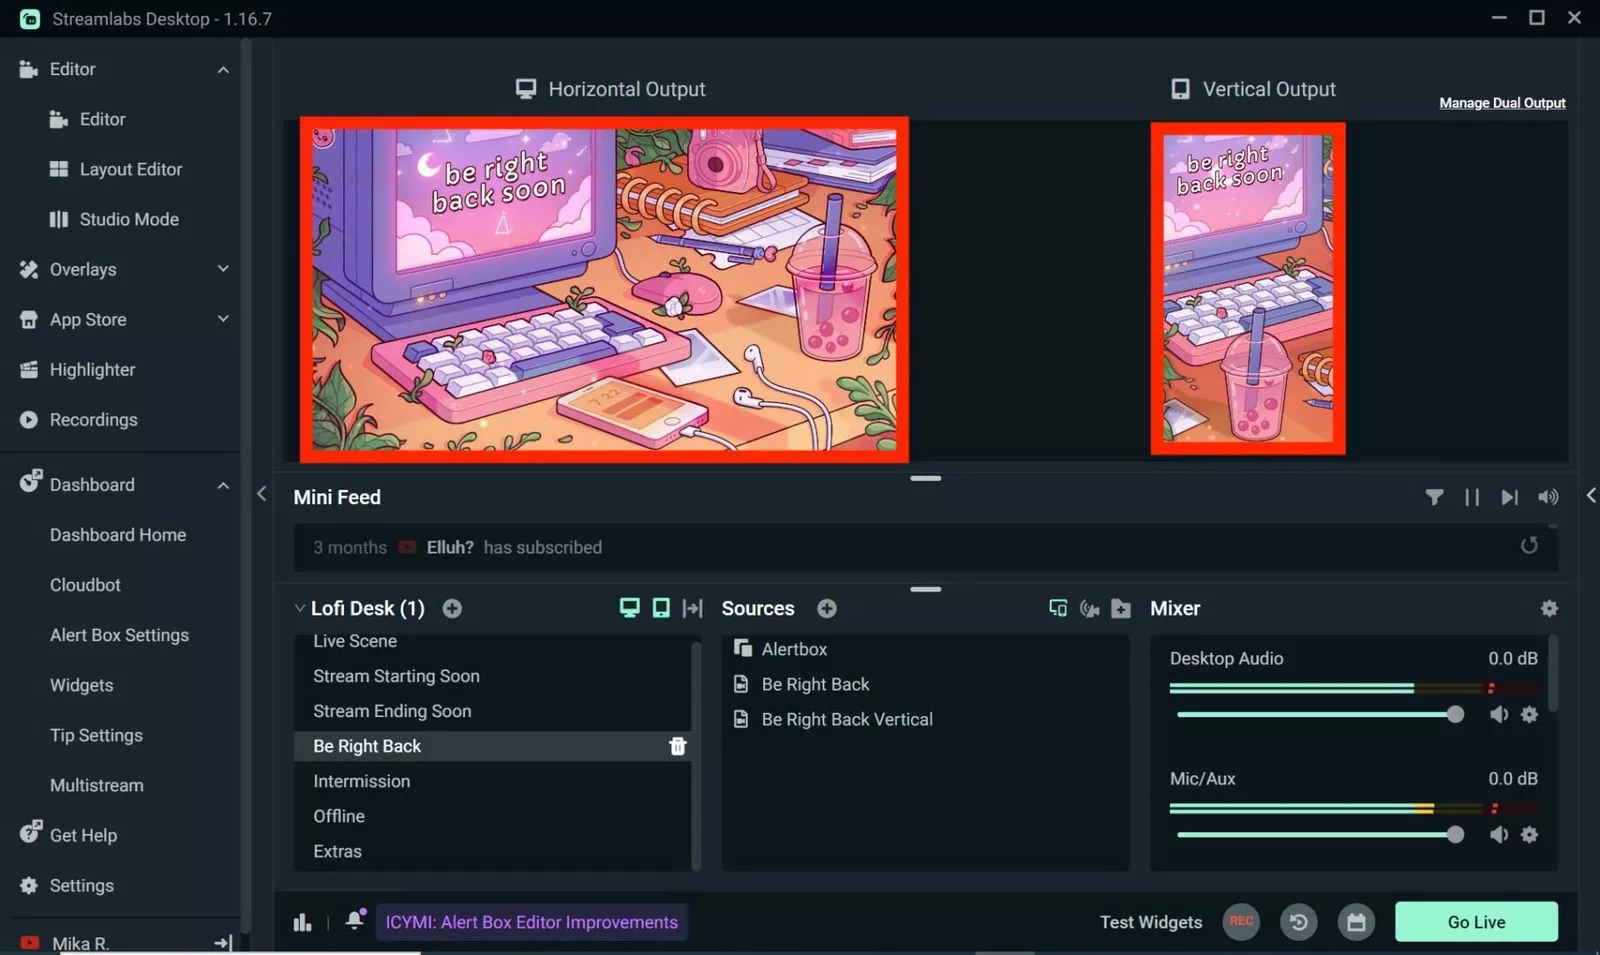
Task: Open the replay buffer icon
Action: click(x=1299, y=921)
